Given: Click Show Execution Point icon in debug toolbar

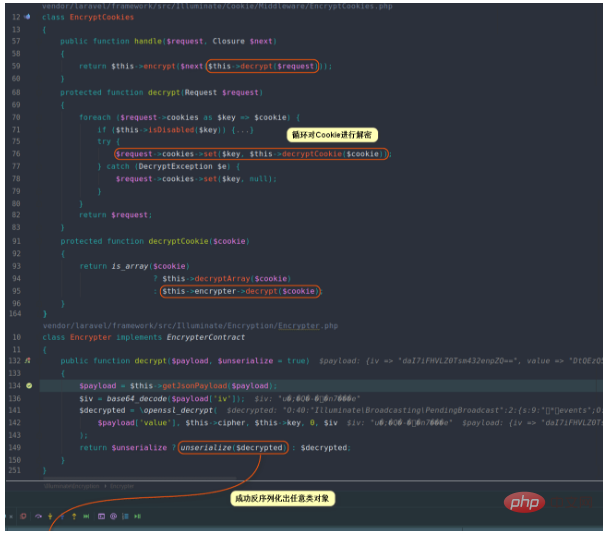Looking at the screenshot, I should (23, 516).
